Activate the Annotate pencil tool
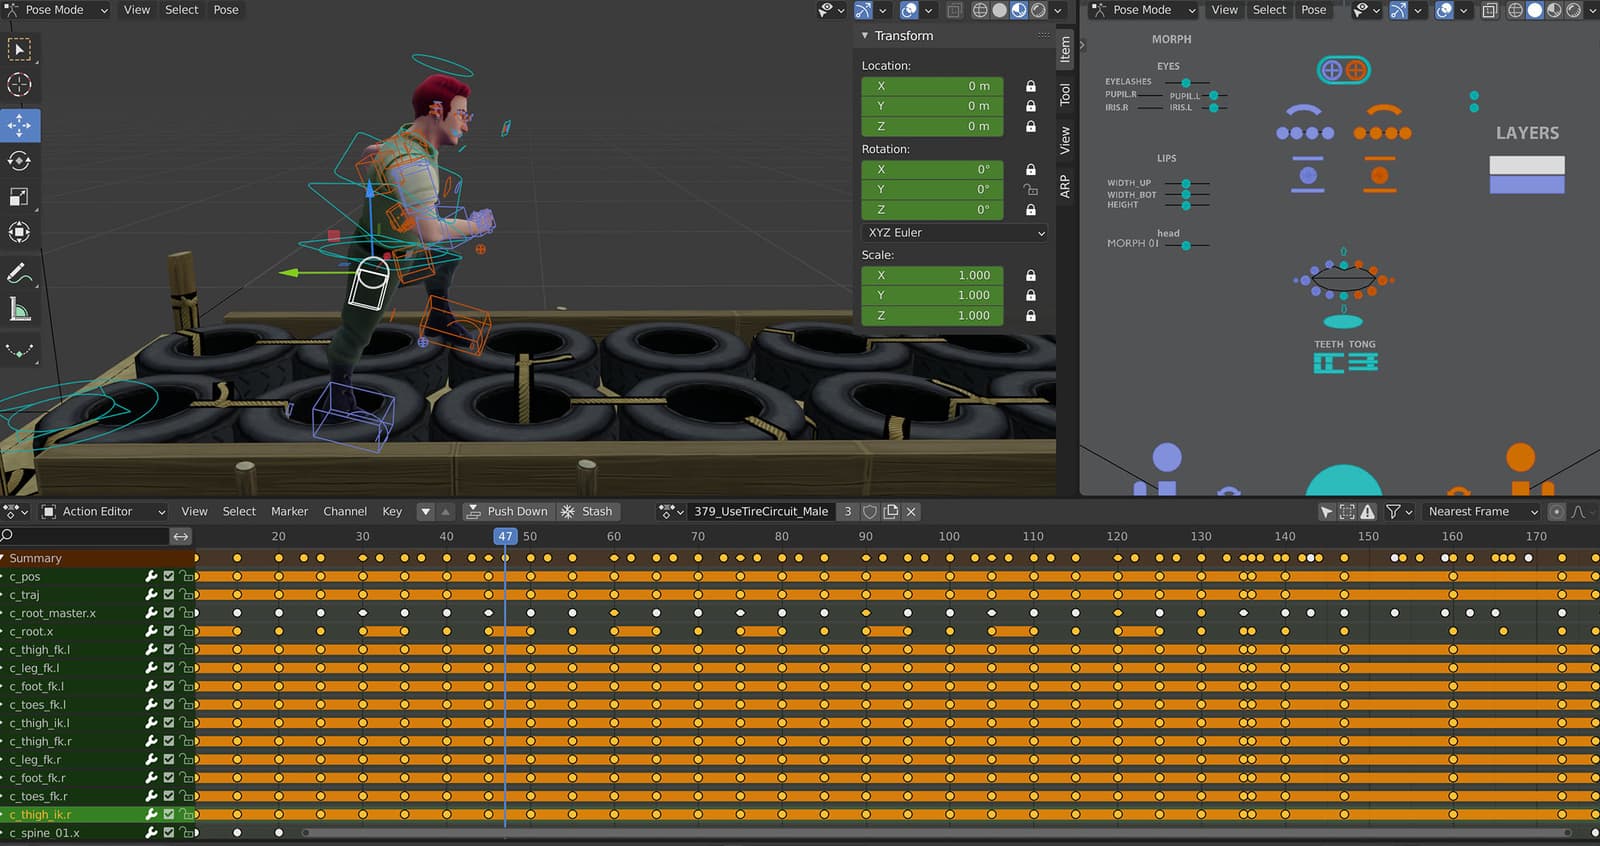The width and height of the screenshot is (1600, 846). pyautogui.click(x=19, y=273)
